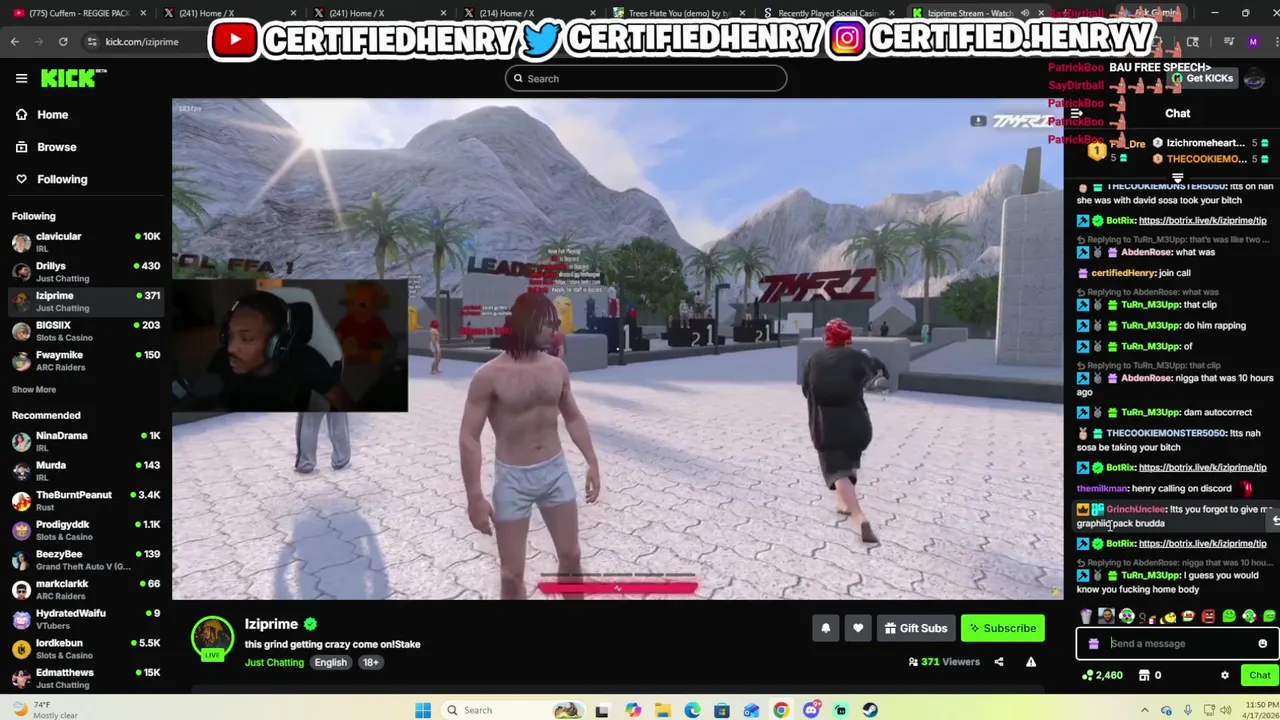
Task: Click into Send a message field
Action: pos(1176,644)
